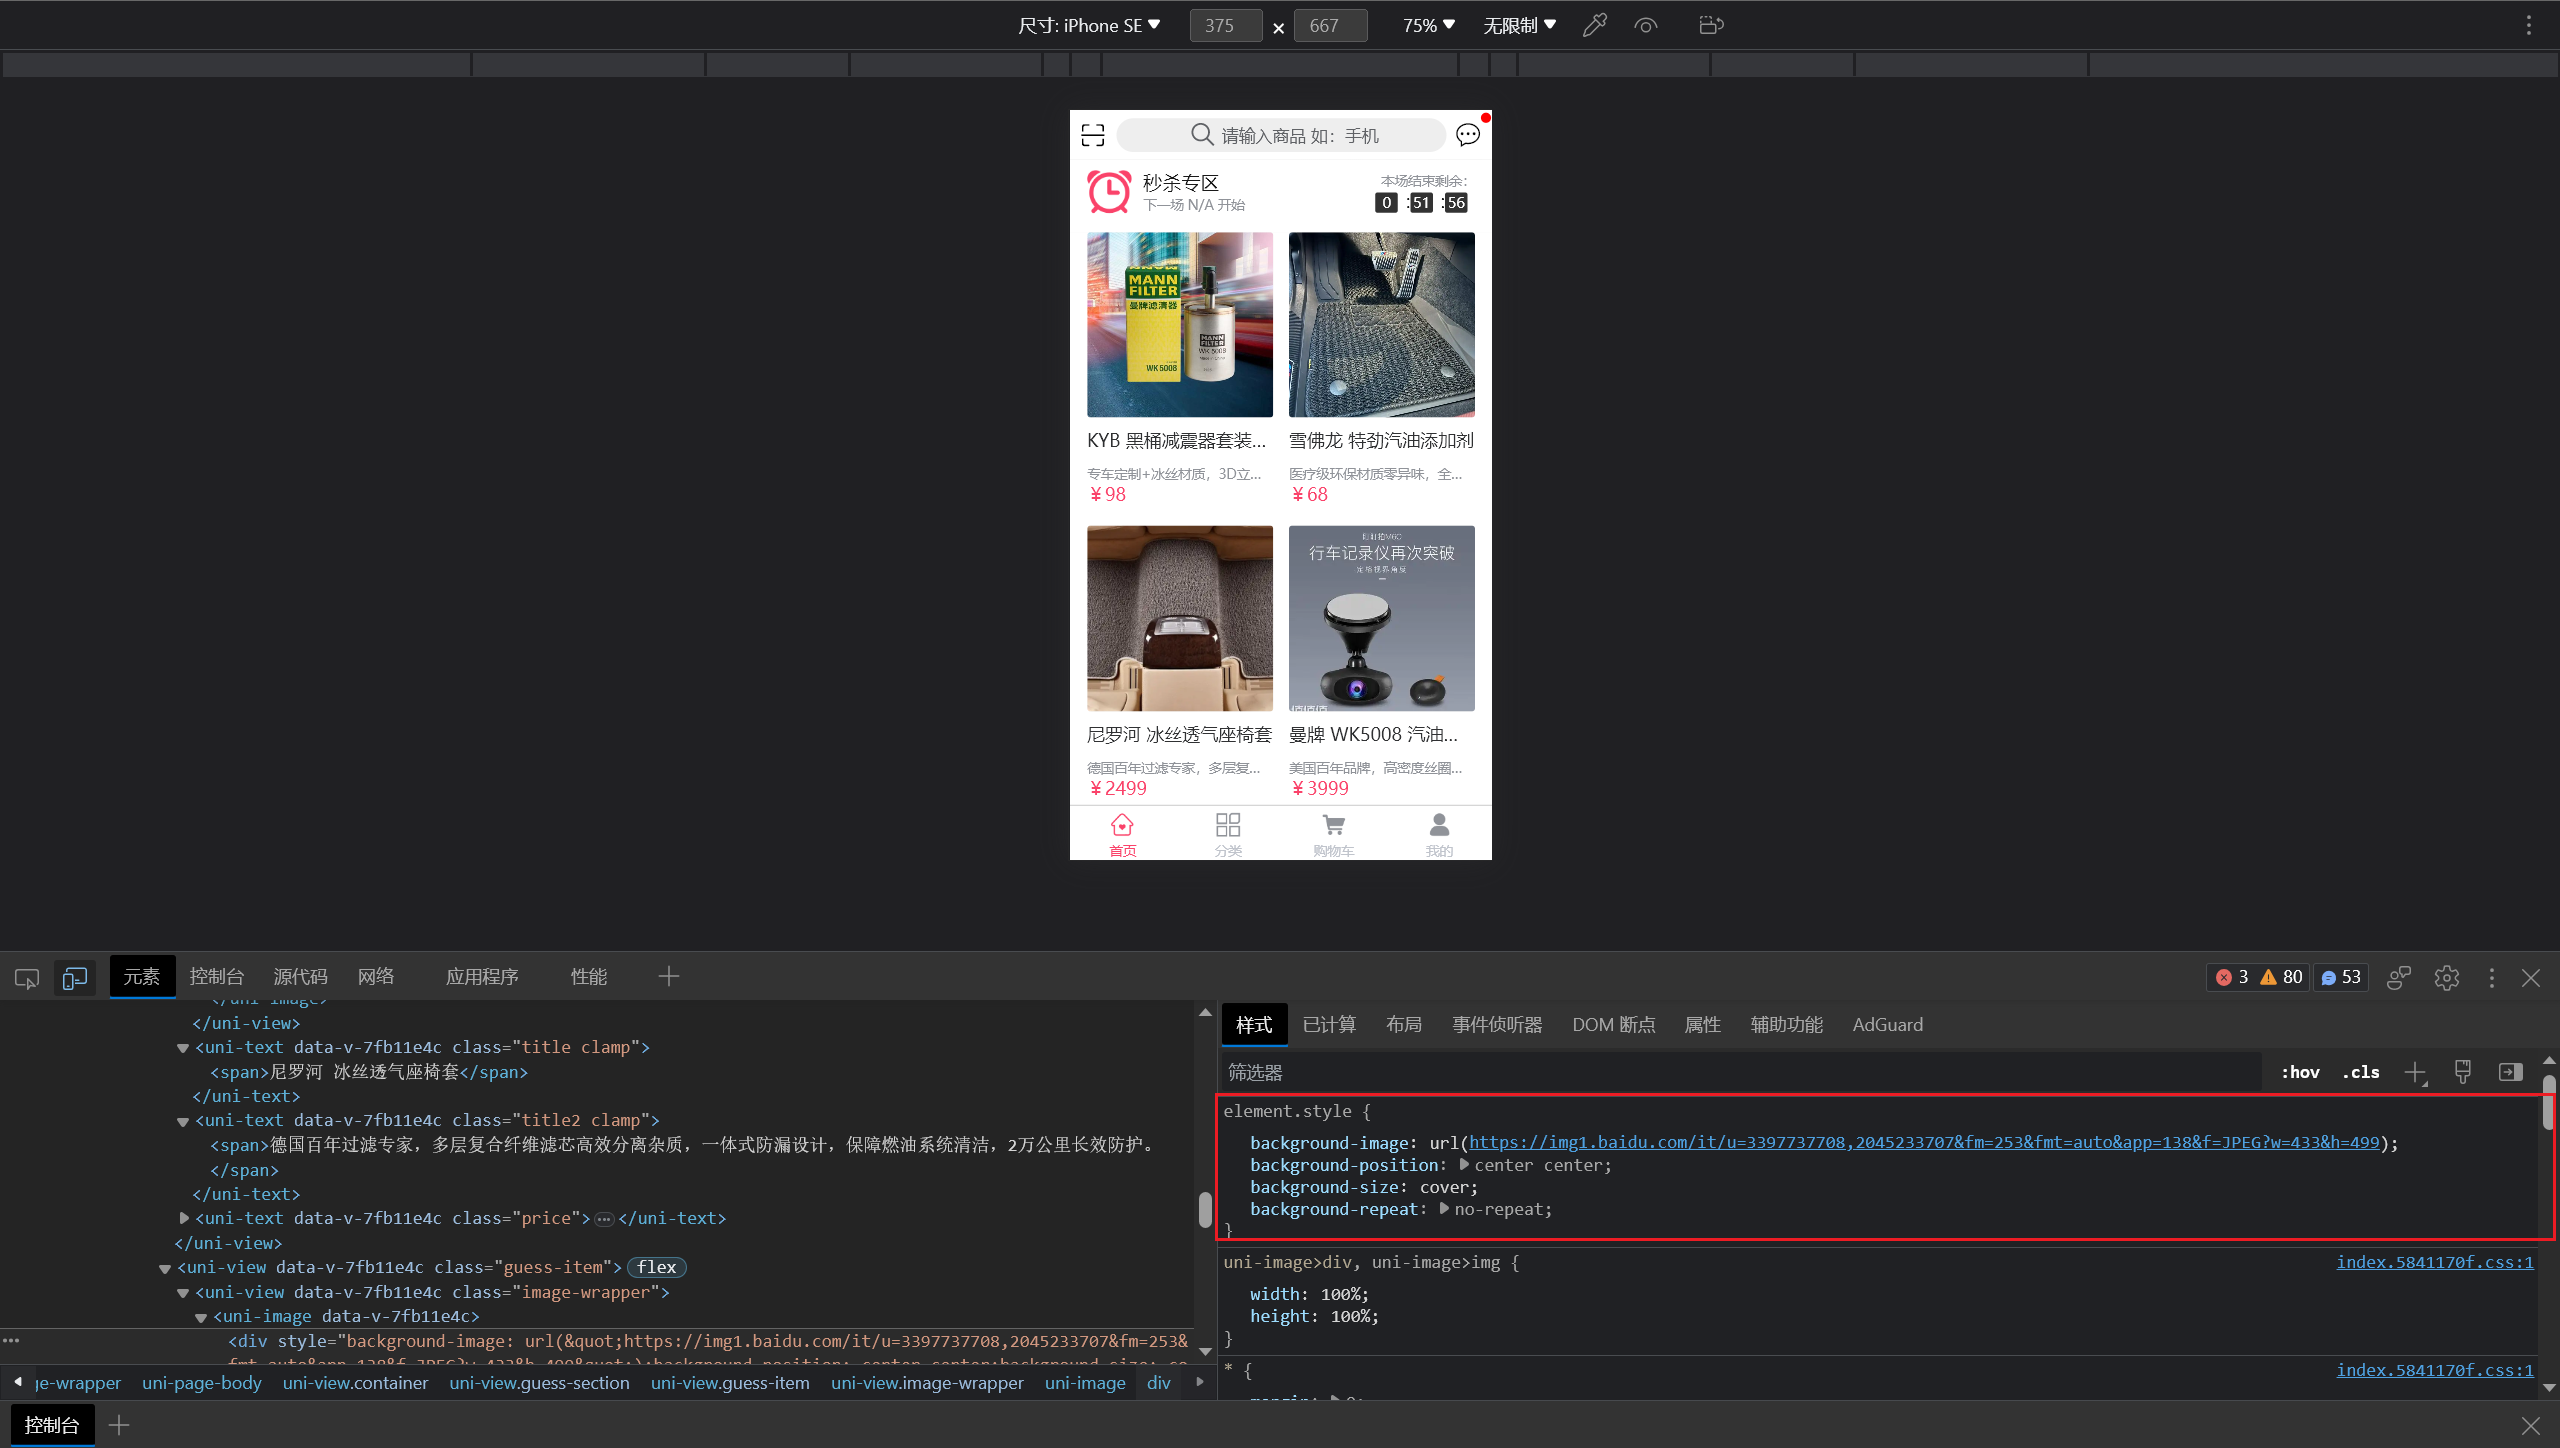The width and height of the screenshot is (2560, 1448).
Task: Click the search magnifier icon in search bar
Action: [1202, 135]
